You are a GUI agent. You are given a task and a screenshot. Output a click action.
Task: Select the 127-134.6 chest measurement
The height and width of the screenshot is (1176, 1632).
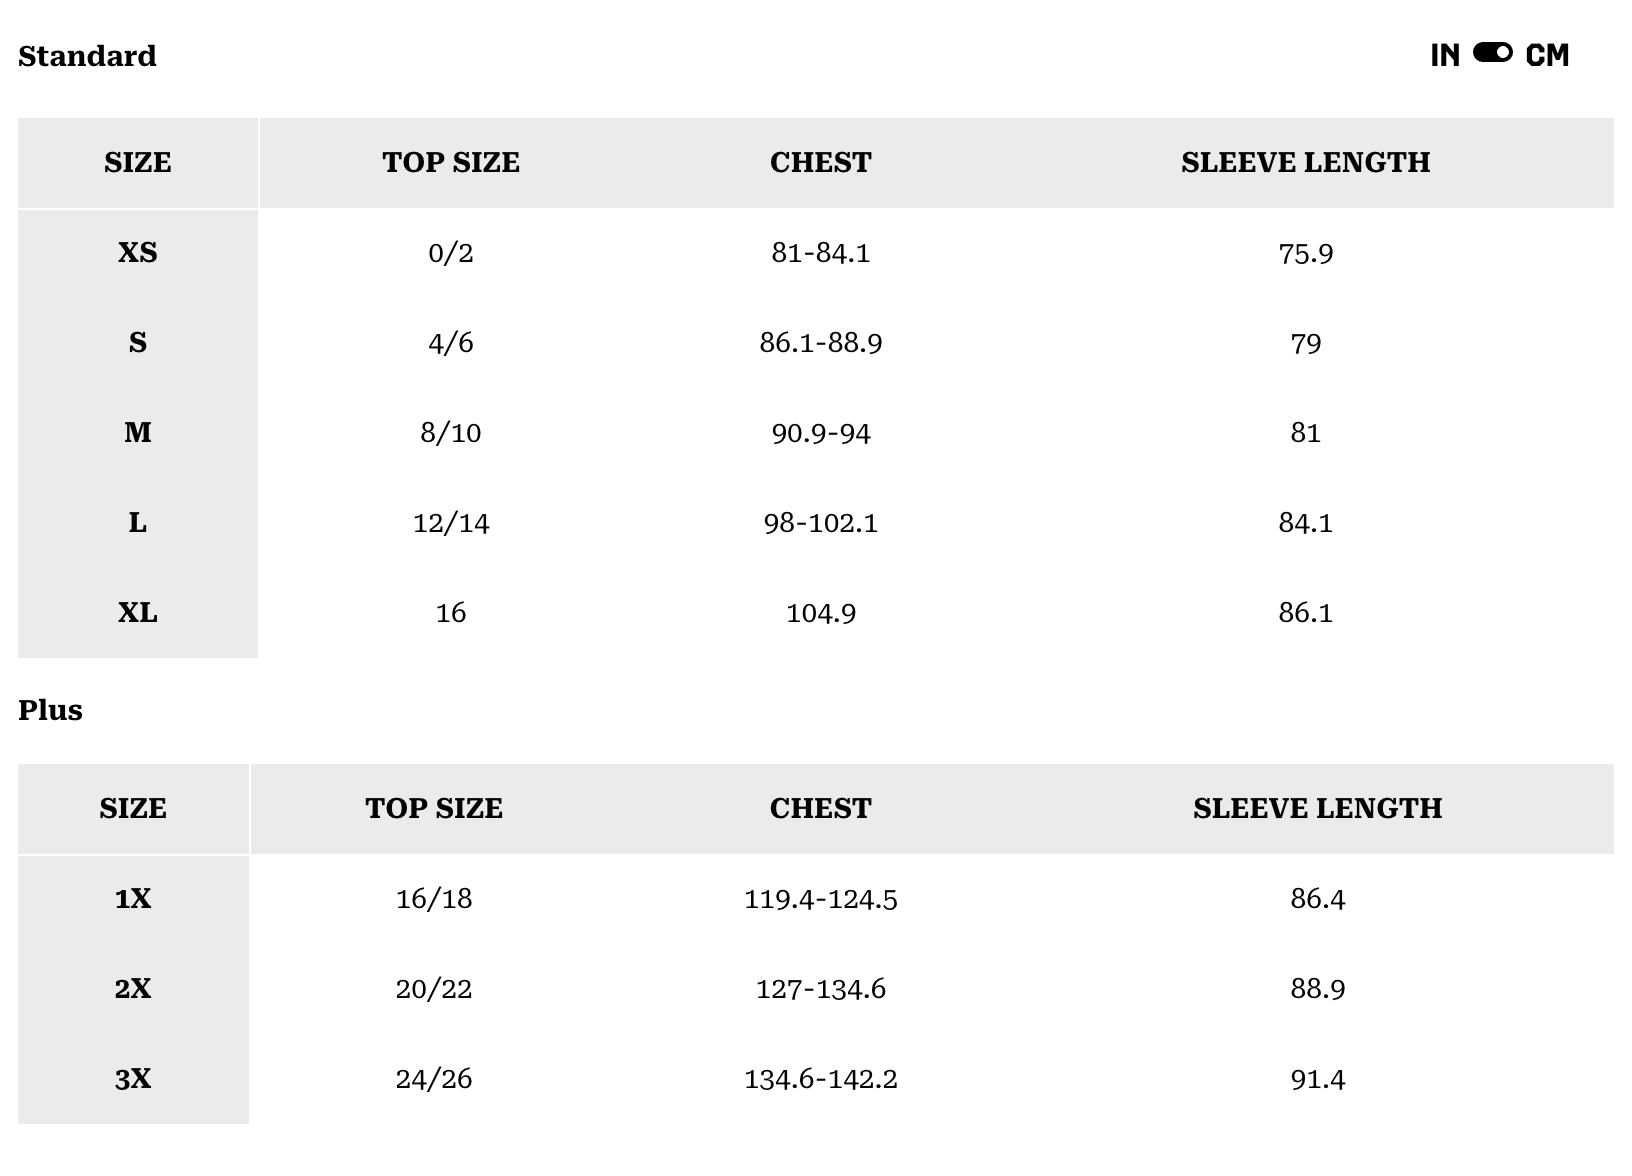(820, 989)
